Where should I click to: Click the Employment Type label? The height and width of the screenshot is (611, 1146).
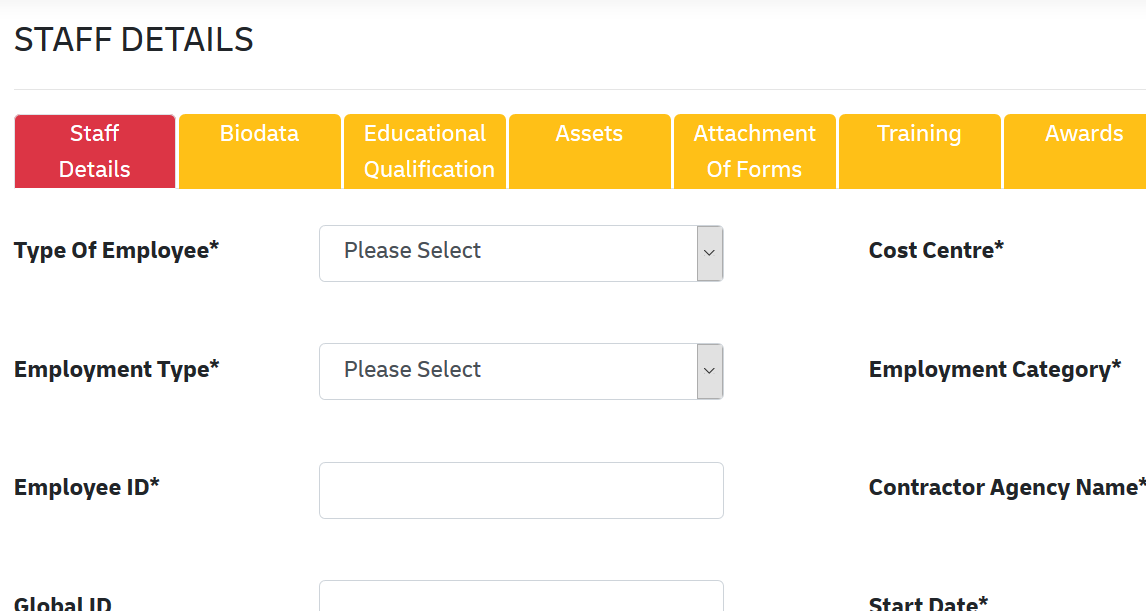(116, 369)
